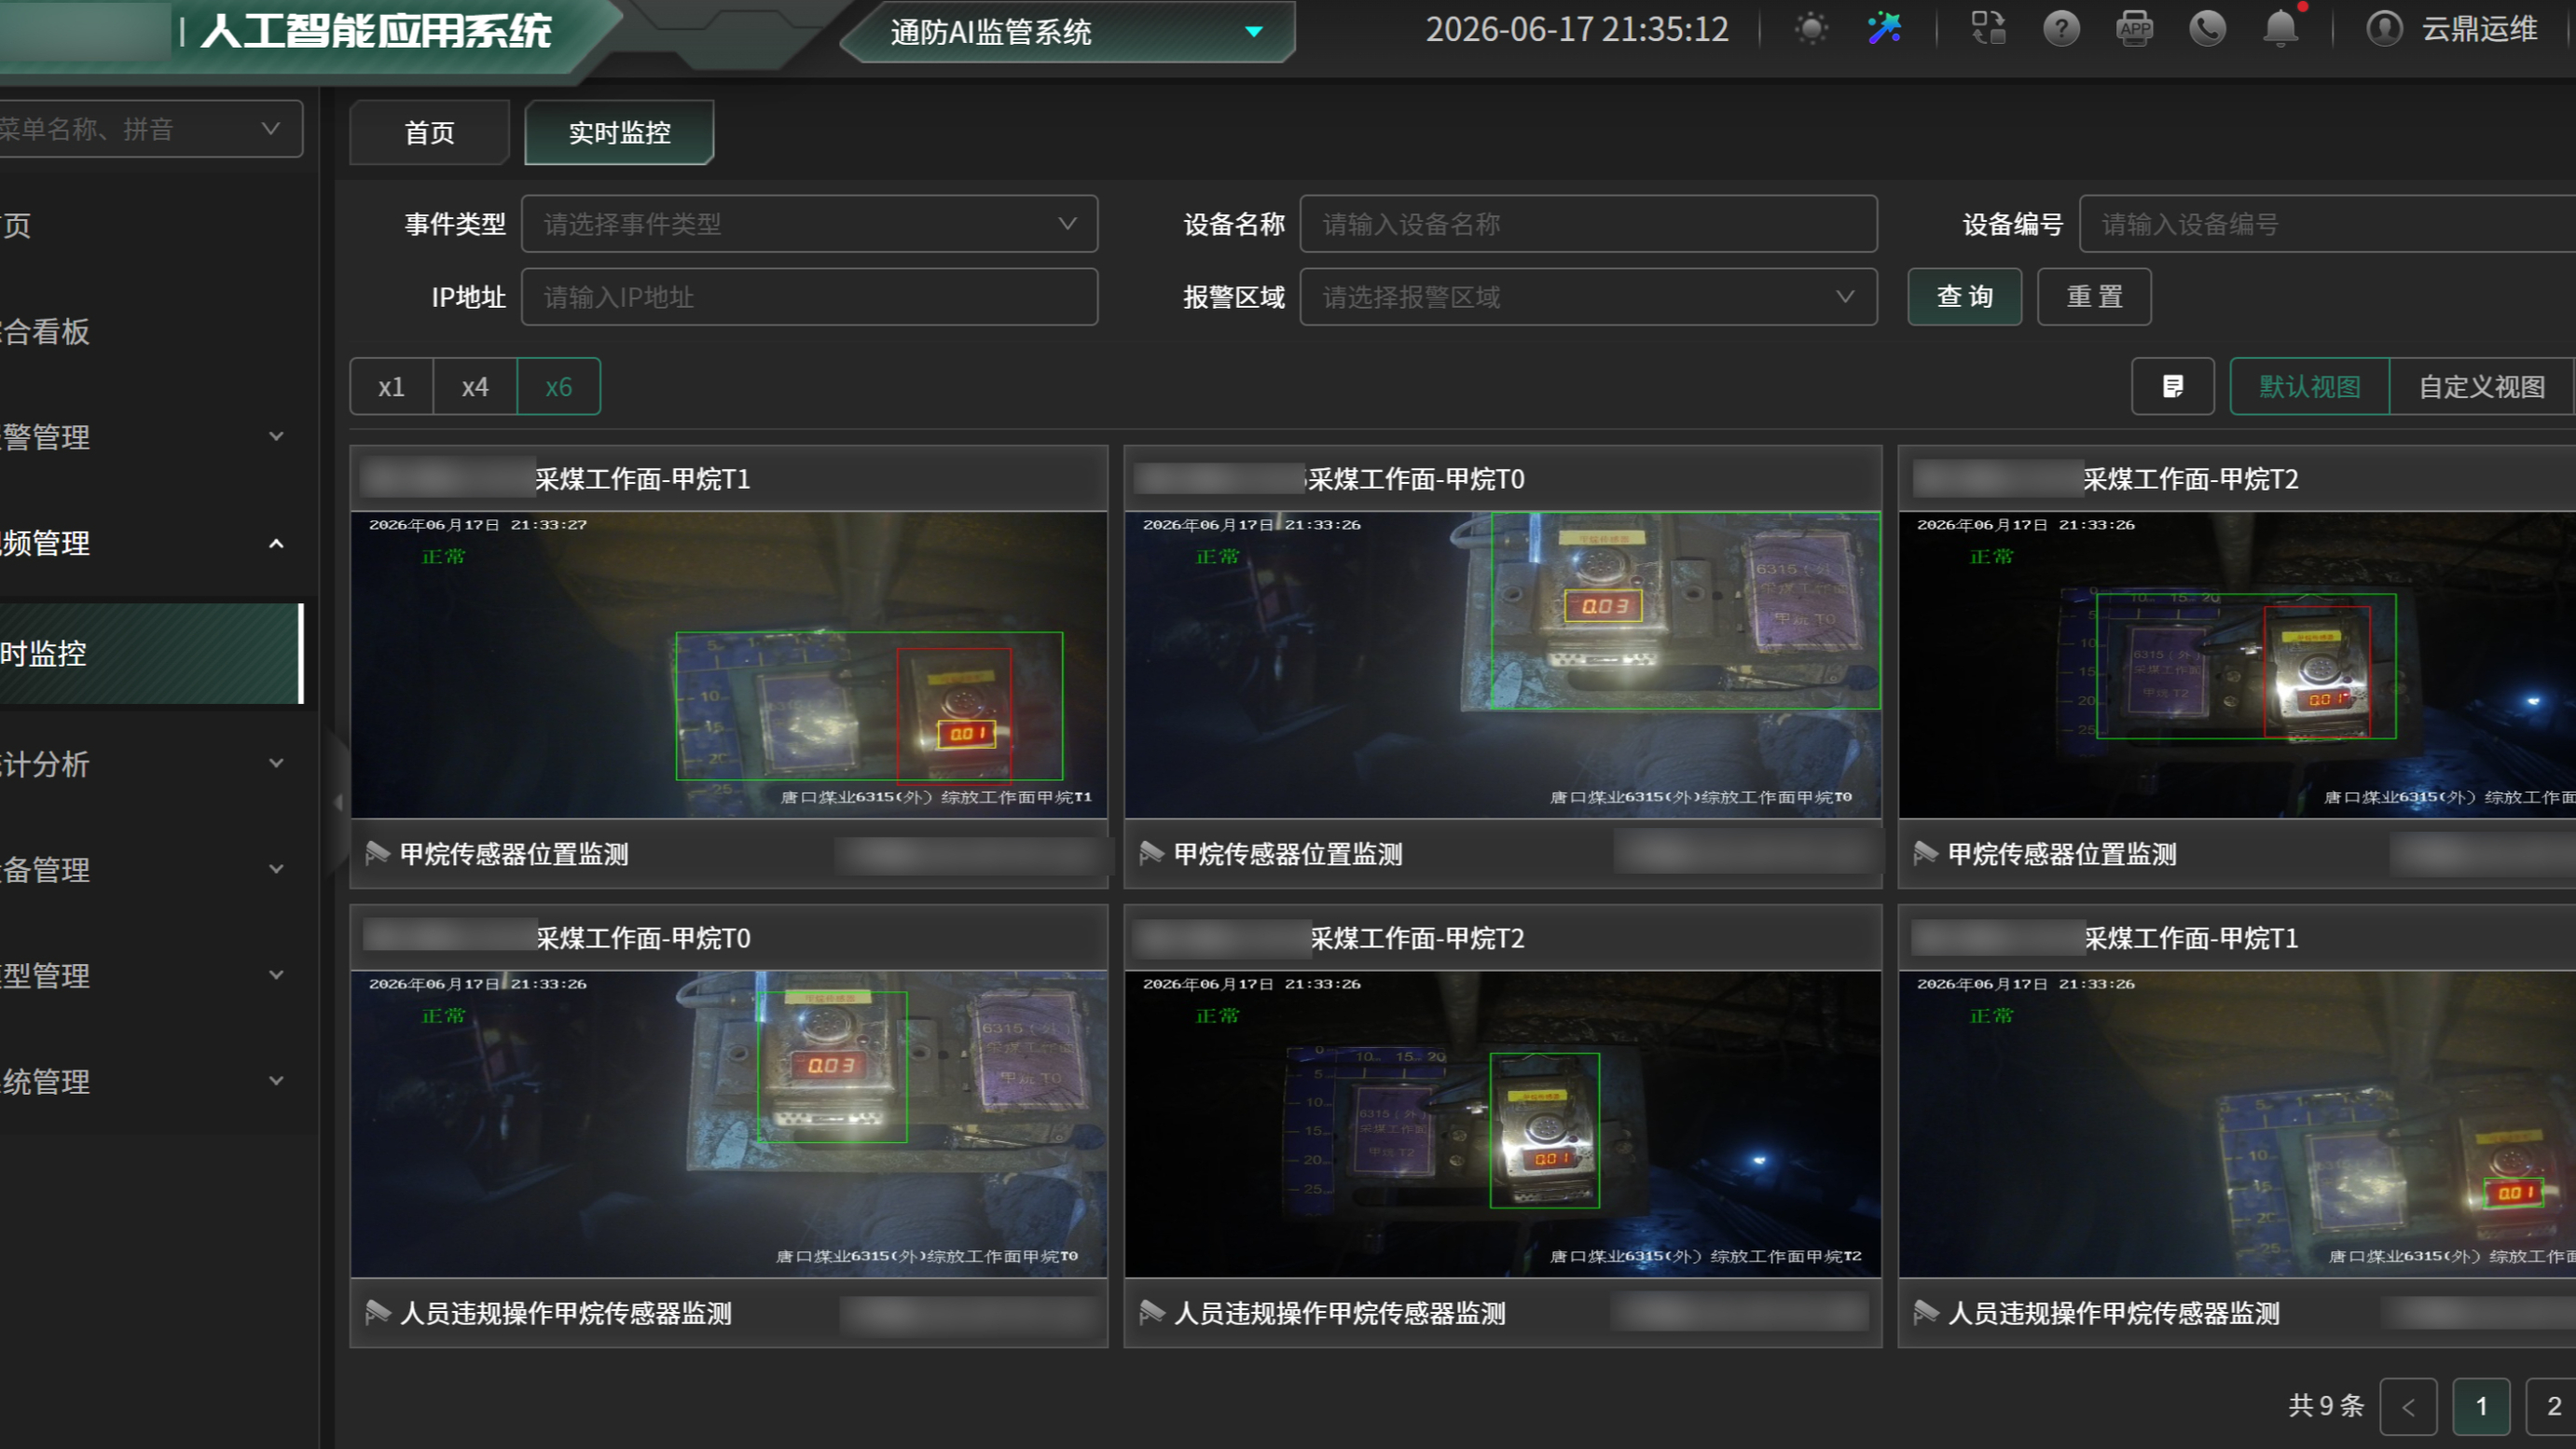Switch to 自定义视图 view mode
2576x1449 pixels.
(x=2482, y=386)
